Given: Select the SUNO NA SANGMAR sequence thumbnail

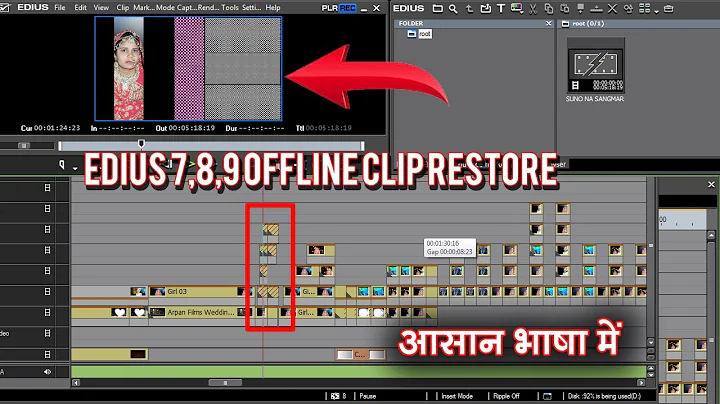Looking at the screenshot, I should tap(596, 66).
